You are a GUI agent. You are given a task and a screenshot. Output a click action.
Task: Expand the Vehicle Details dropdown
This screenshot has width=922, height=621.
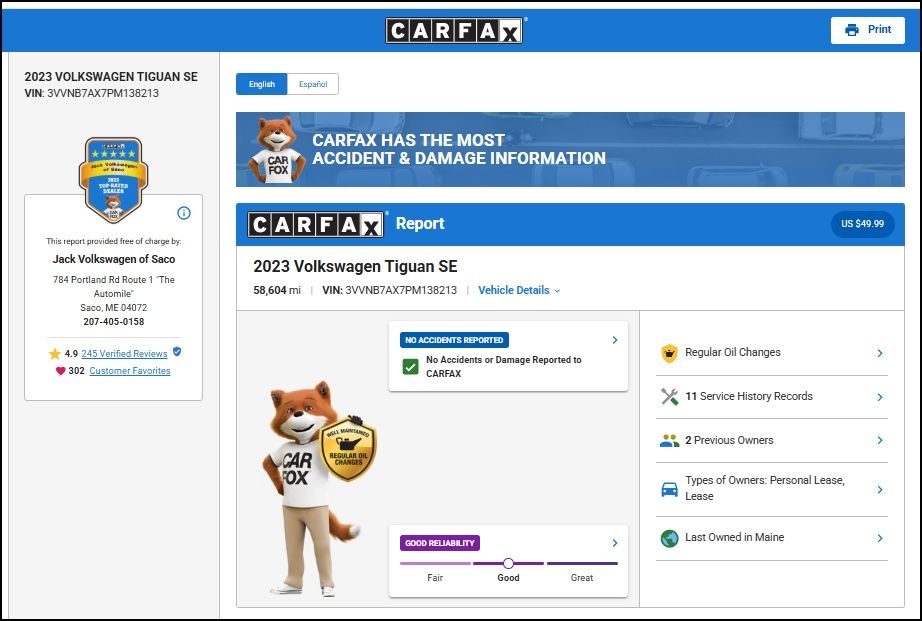[x=519, y=290]
